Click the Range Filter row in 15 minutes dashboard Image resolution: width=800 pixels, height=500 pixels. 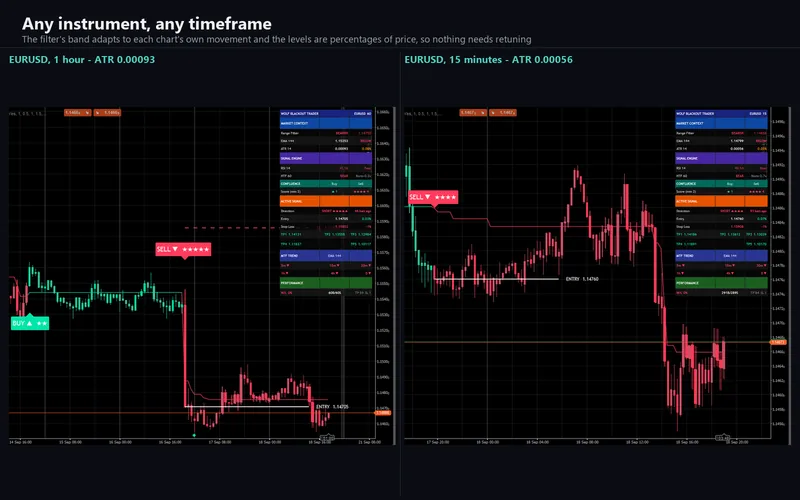721,133
